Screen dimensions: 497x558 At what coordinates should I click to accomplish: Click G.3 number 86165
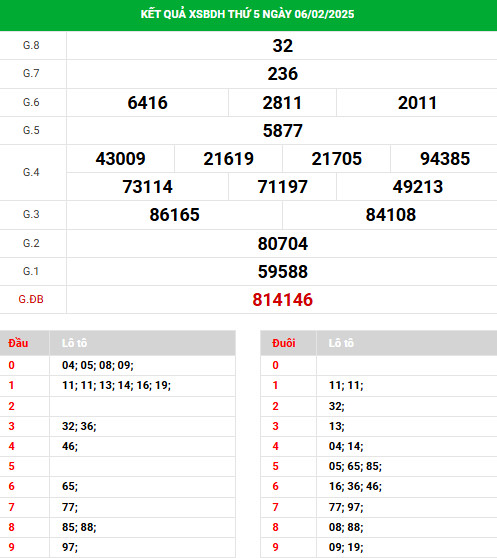[x=174, y=215]
